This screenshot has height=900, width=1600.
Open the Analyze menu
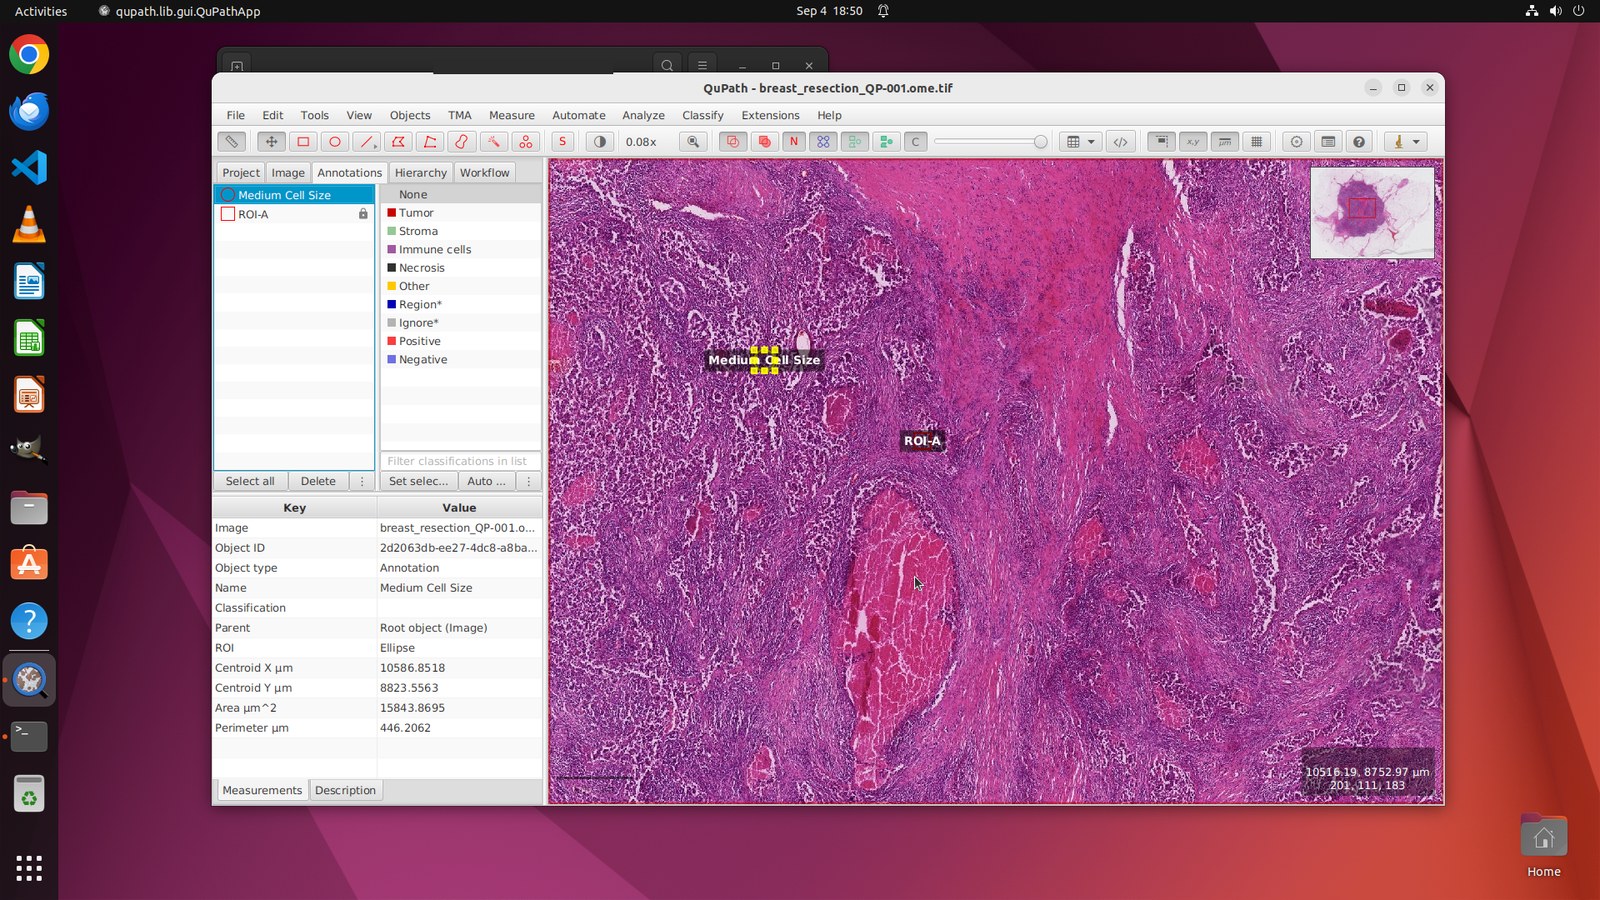[643, 115]
